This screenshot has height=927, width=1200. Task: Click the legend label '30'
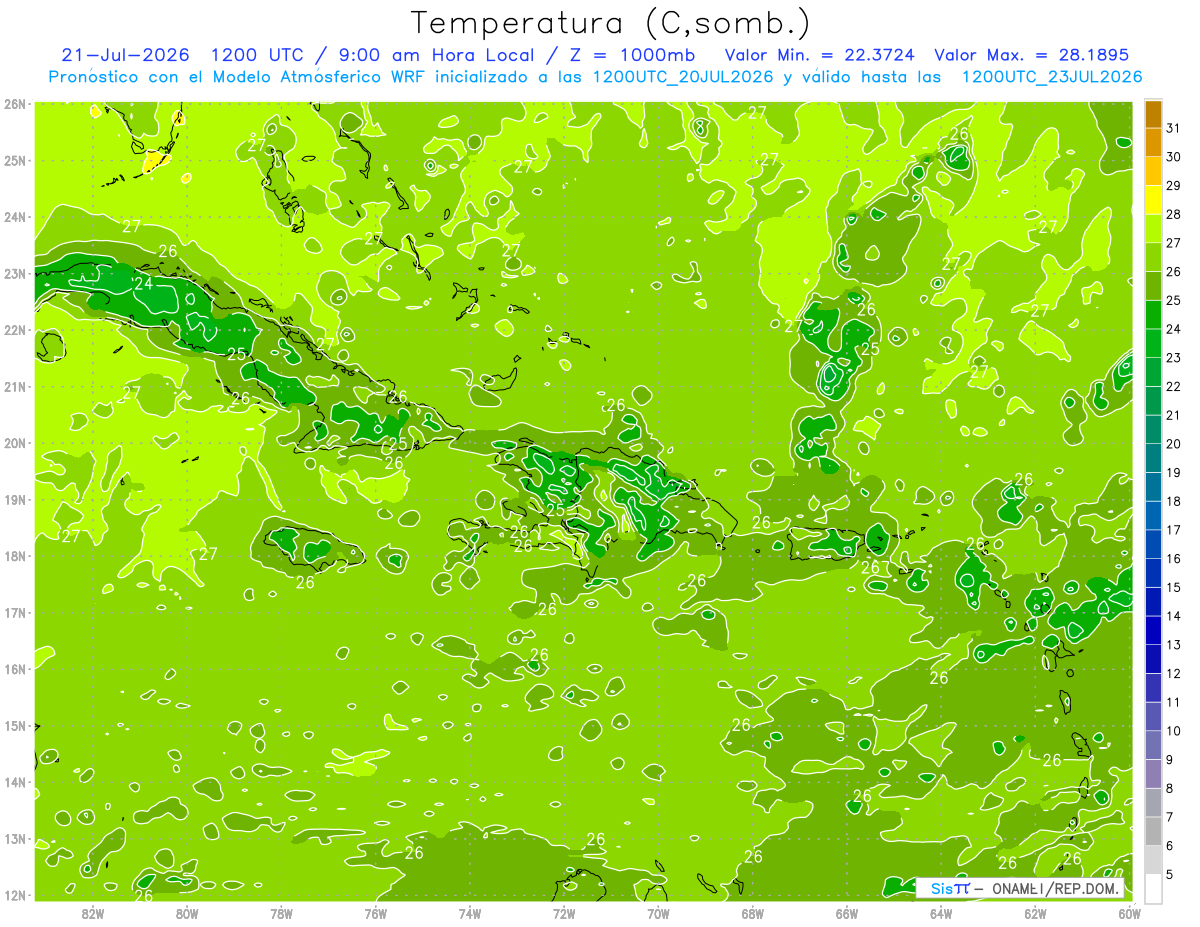[1174, 157]
